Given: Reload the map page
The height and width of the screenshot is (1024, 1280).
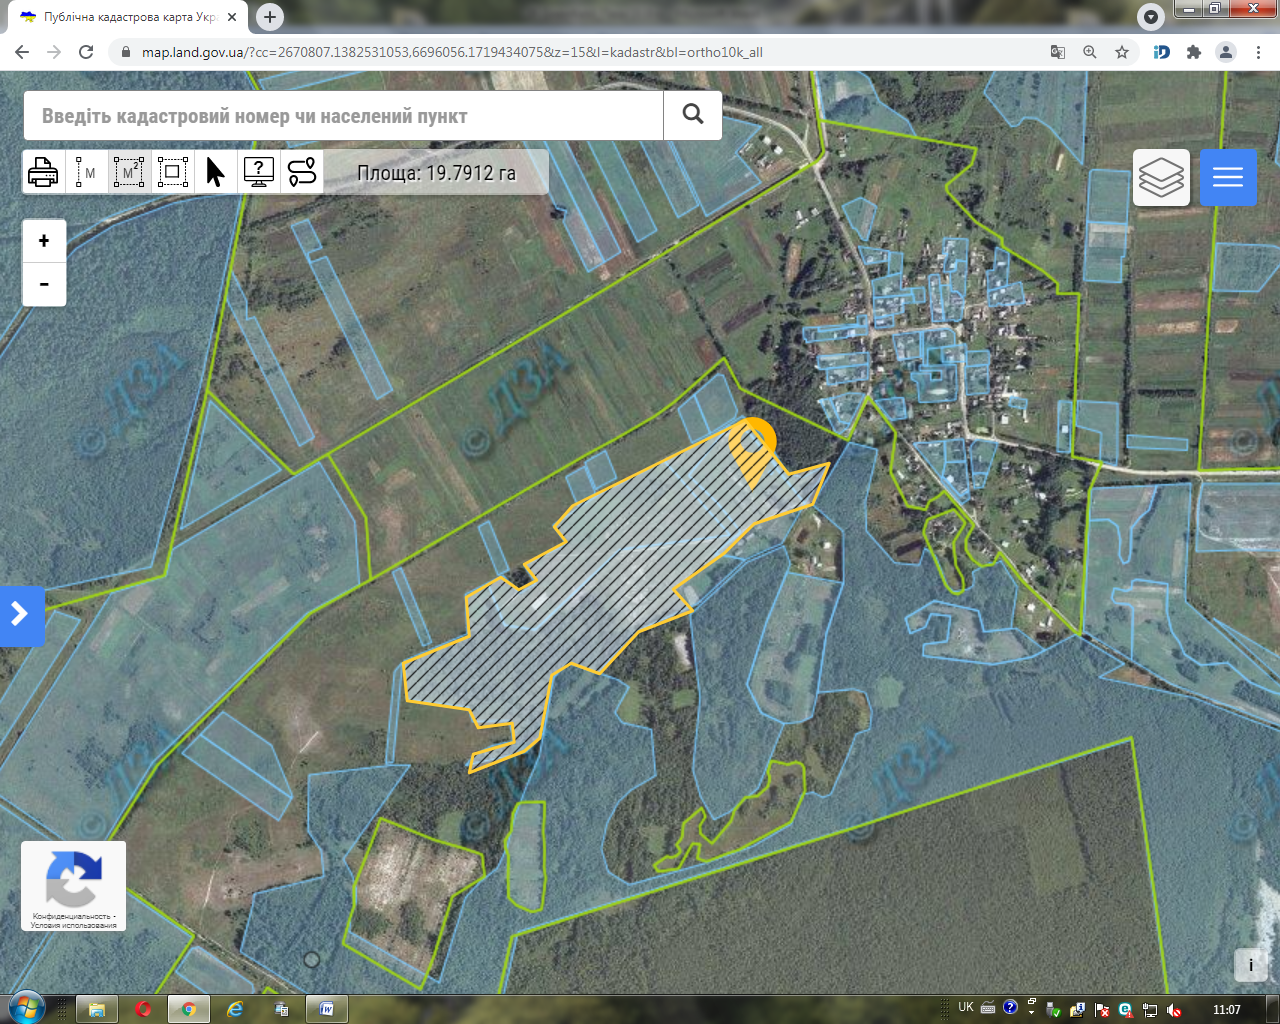Looking at the screenshot, I should [x=86, y=52].
